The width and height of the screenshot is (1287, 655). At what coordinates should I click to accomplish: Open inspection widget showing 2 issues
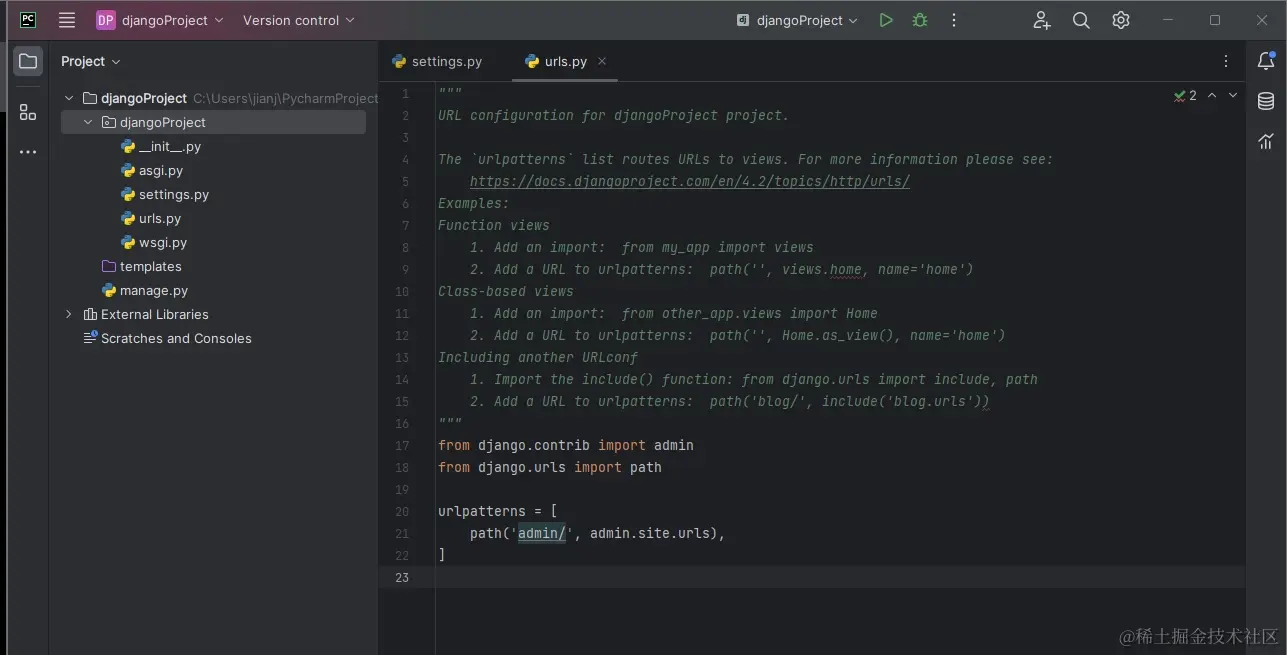point(1185,95)
